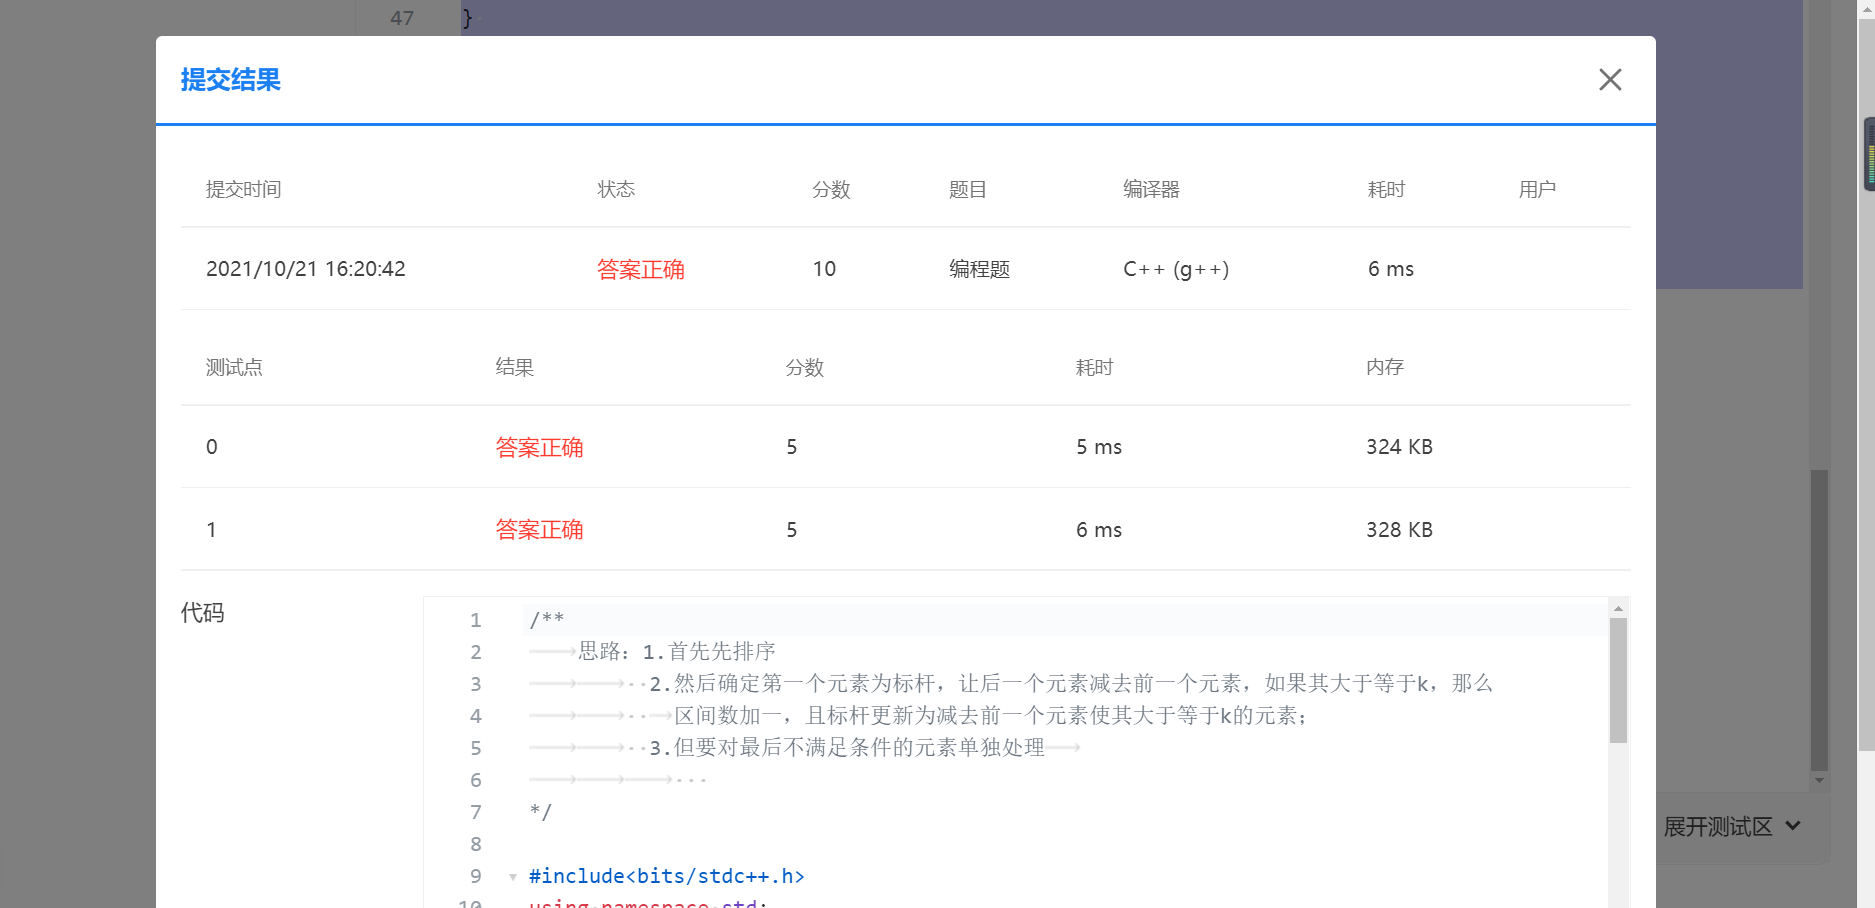Click the overall 答案正确 status beside the submission time
This screenshot has height=908, width=1875.
pyautogui.click(x=641, y=269)
